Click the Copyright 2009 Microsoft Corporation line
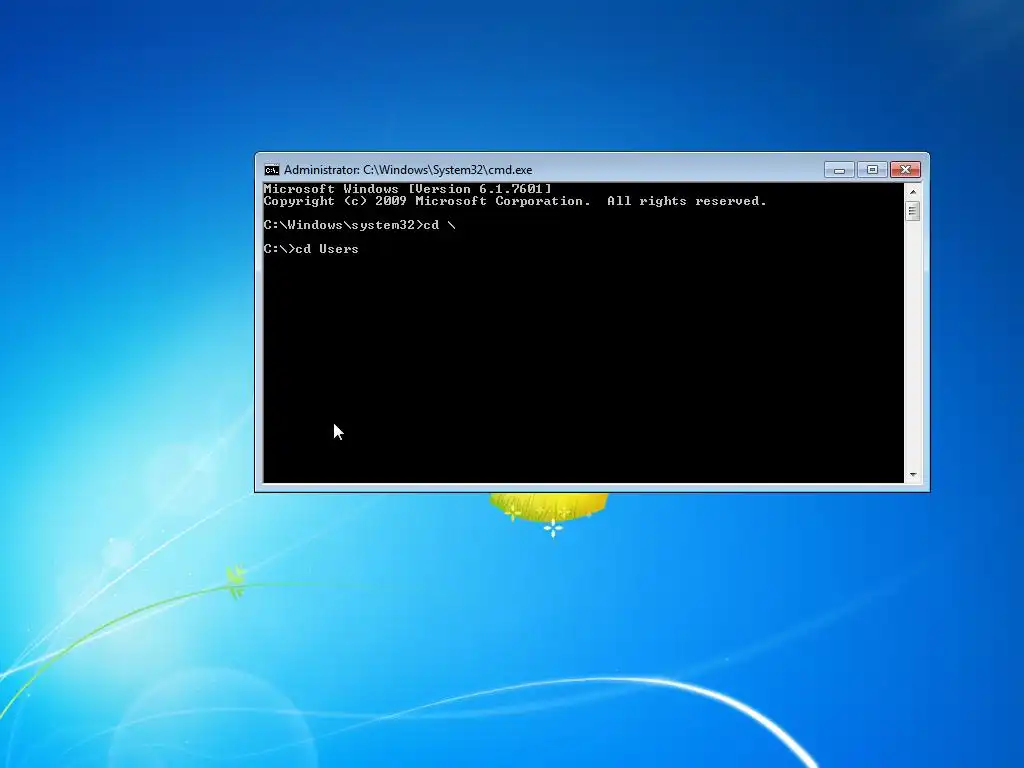The image size is (1024, 768). point(515,201)
